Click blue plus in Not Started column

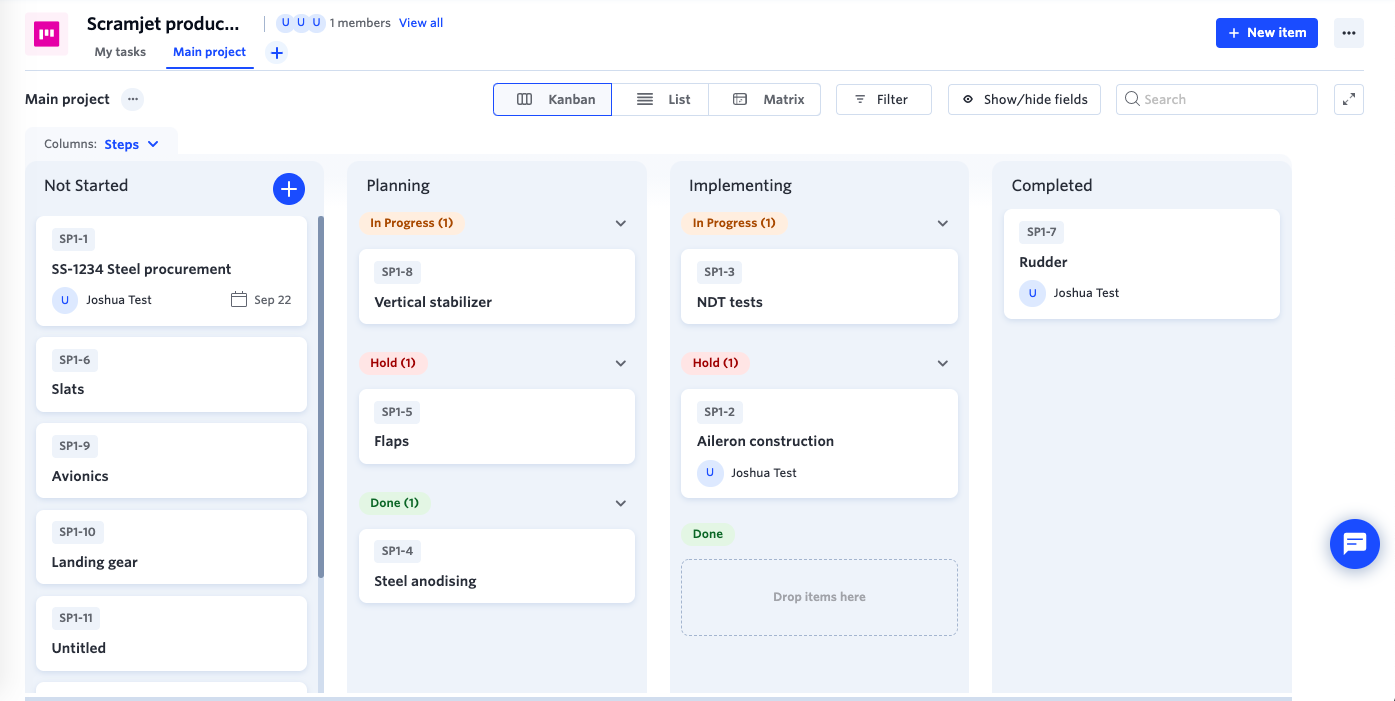click(x=288, y=188)
